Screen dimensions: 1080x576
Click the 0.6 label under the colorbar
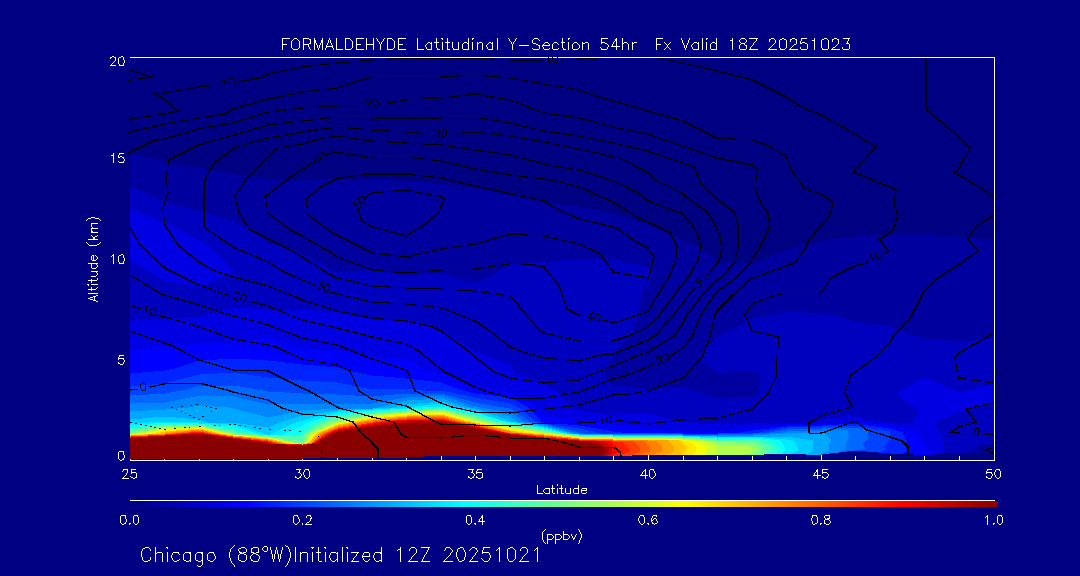pos(648,520)
